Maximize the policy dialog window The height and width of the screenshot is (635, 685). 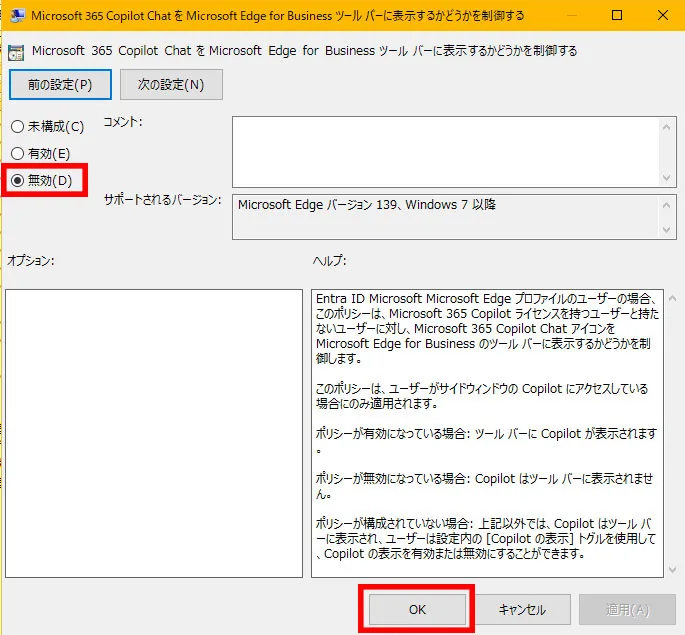click(x=617, y=15)
